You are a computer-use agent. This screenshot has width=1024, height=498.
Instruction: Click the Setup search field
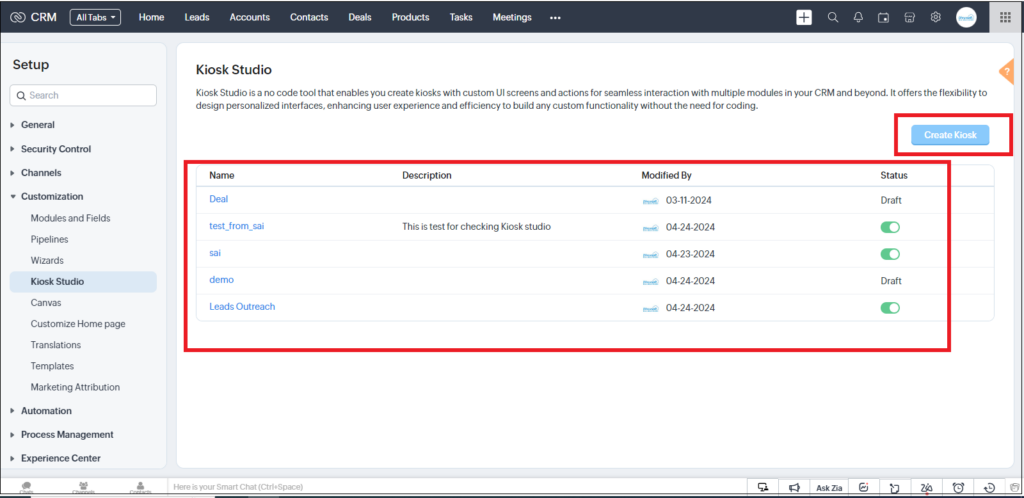click(x=83, y=95)
